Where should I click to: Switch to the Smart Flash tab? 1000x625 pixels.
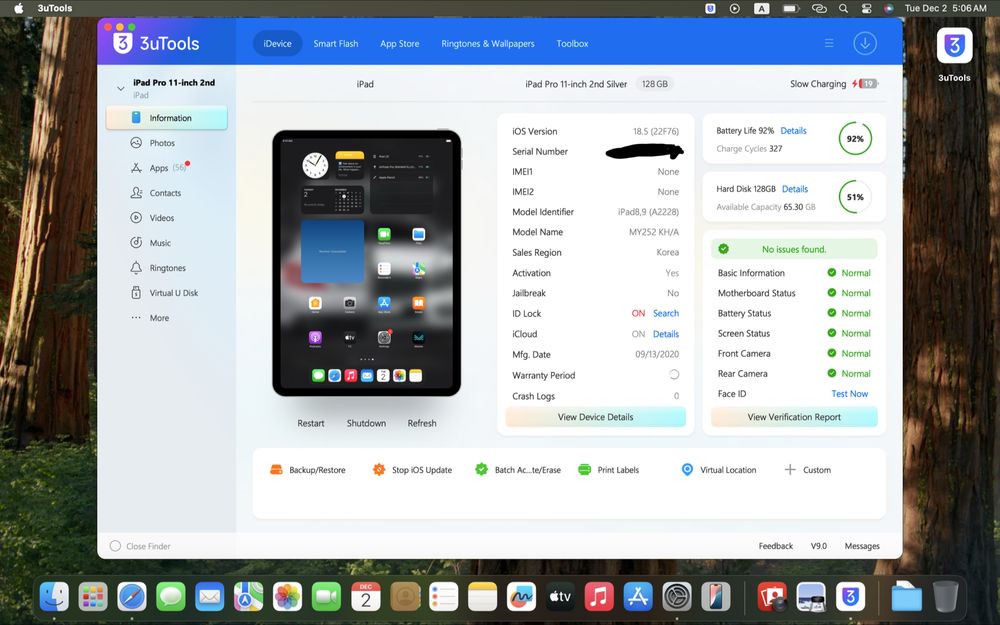335,43
